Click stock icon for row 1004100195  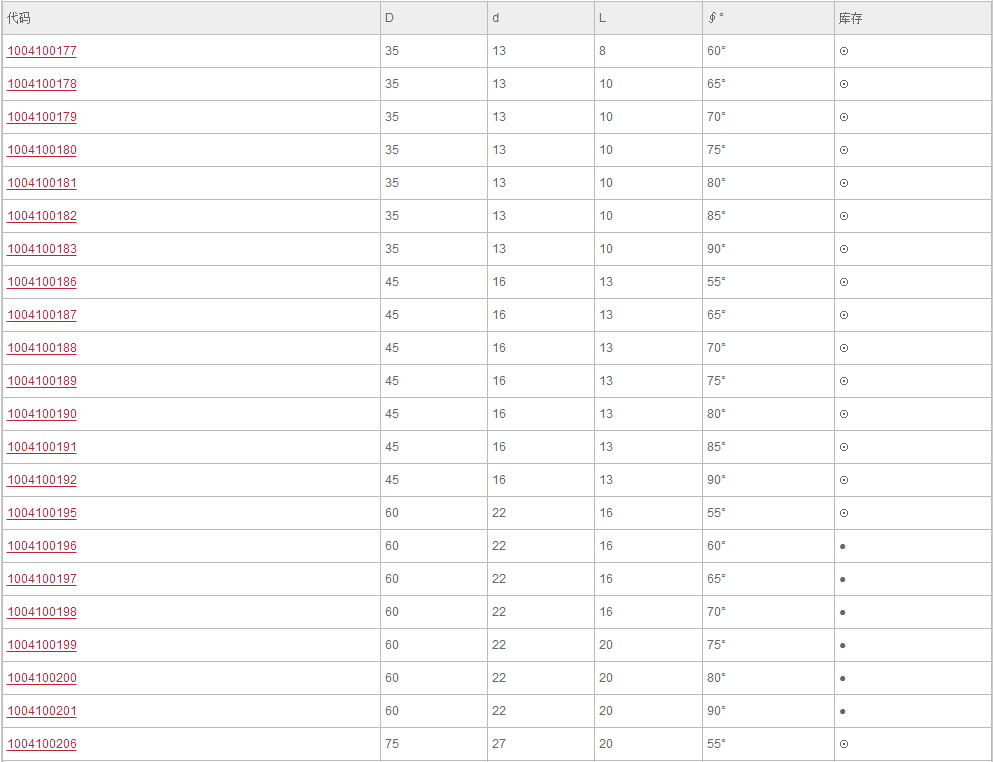click(x=844, y=513)
